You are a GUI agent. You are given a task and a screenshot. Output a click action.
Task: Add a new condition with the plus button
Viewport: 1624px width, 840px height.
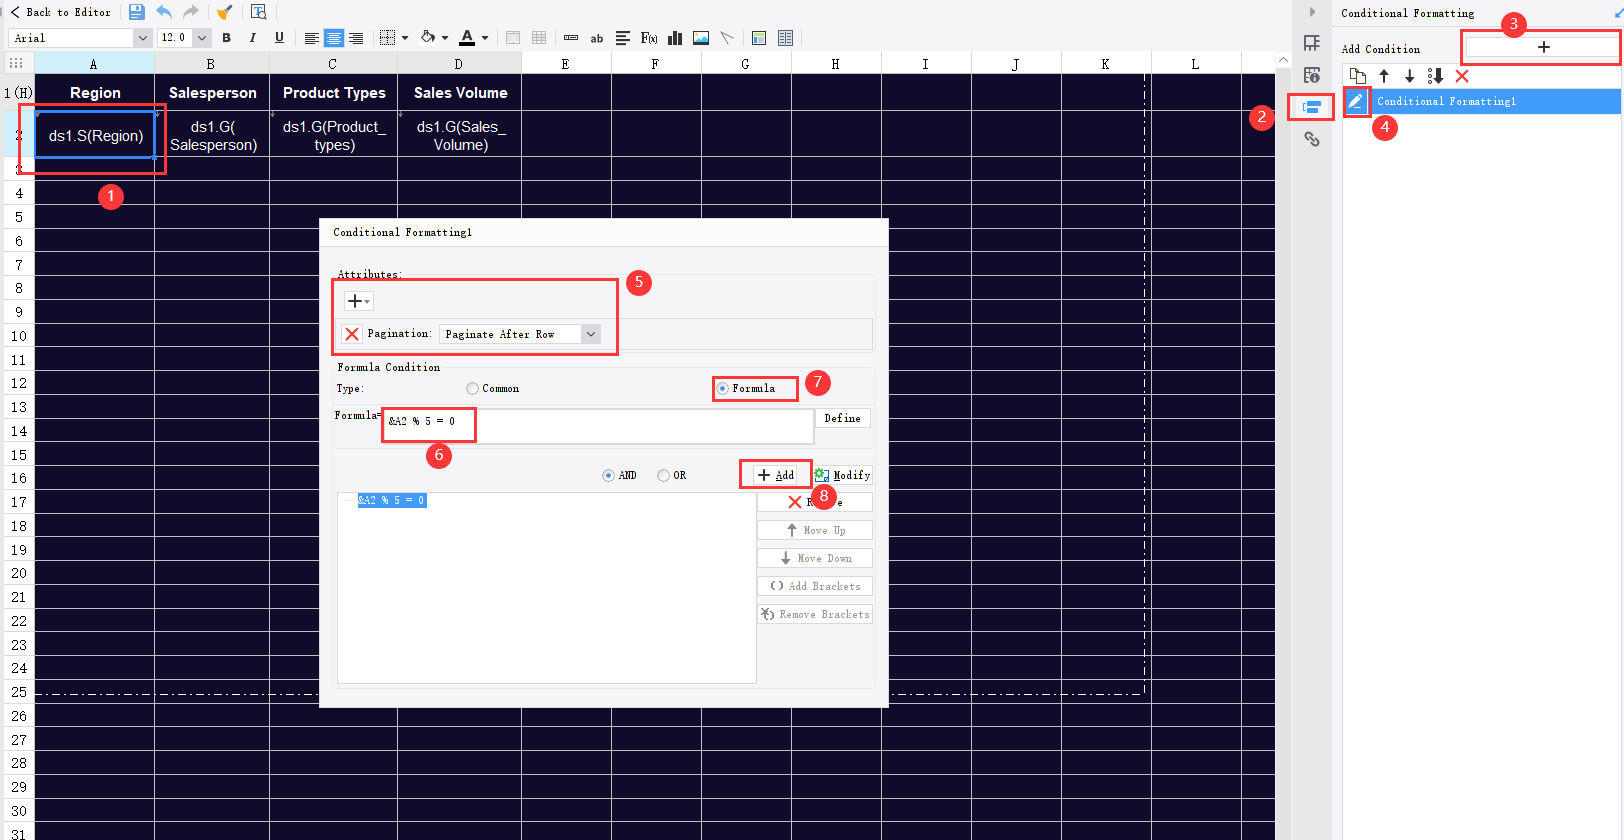tap(1543, 47)
